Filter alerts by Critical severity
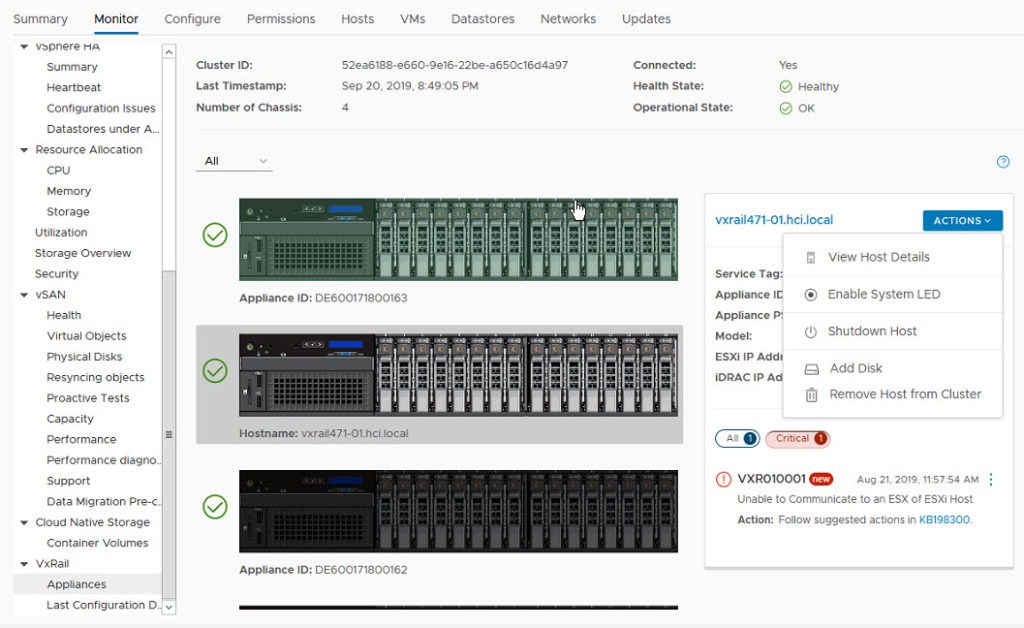1024x628 pixels. pyautogui.click(x=797, y=439)
